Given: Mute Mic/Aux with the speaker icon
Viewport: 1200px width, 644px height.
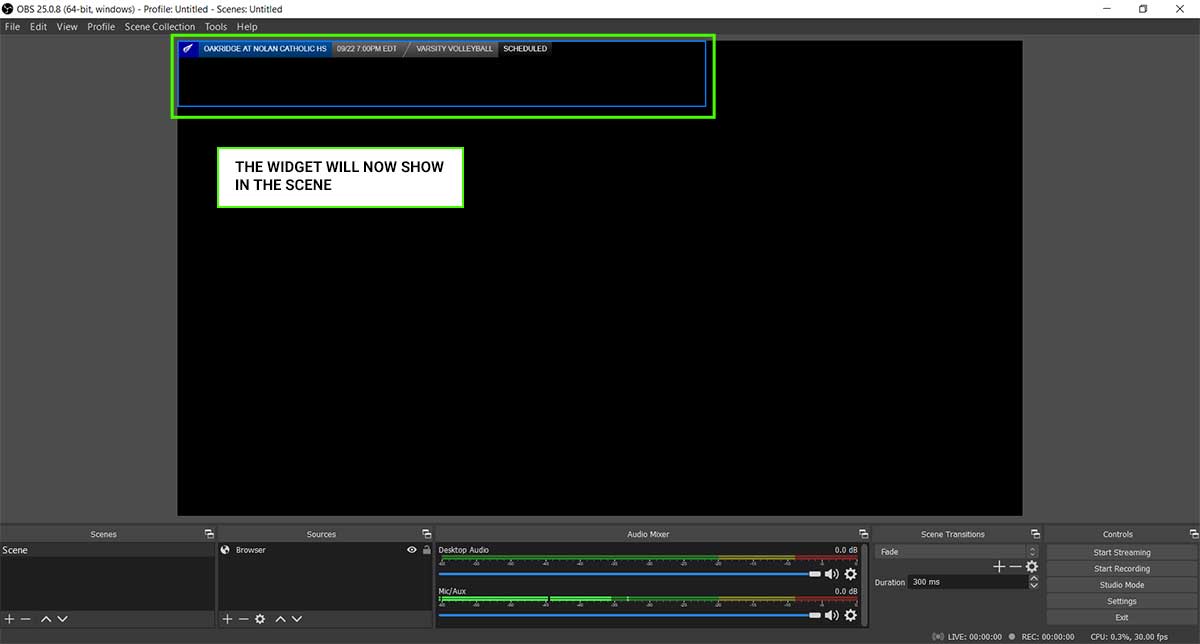Looking at the screenshot, I should coord(831,615).
